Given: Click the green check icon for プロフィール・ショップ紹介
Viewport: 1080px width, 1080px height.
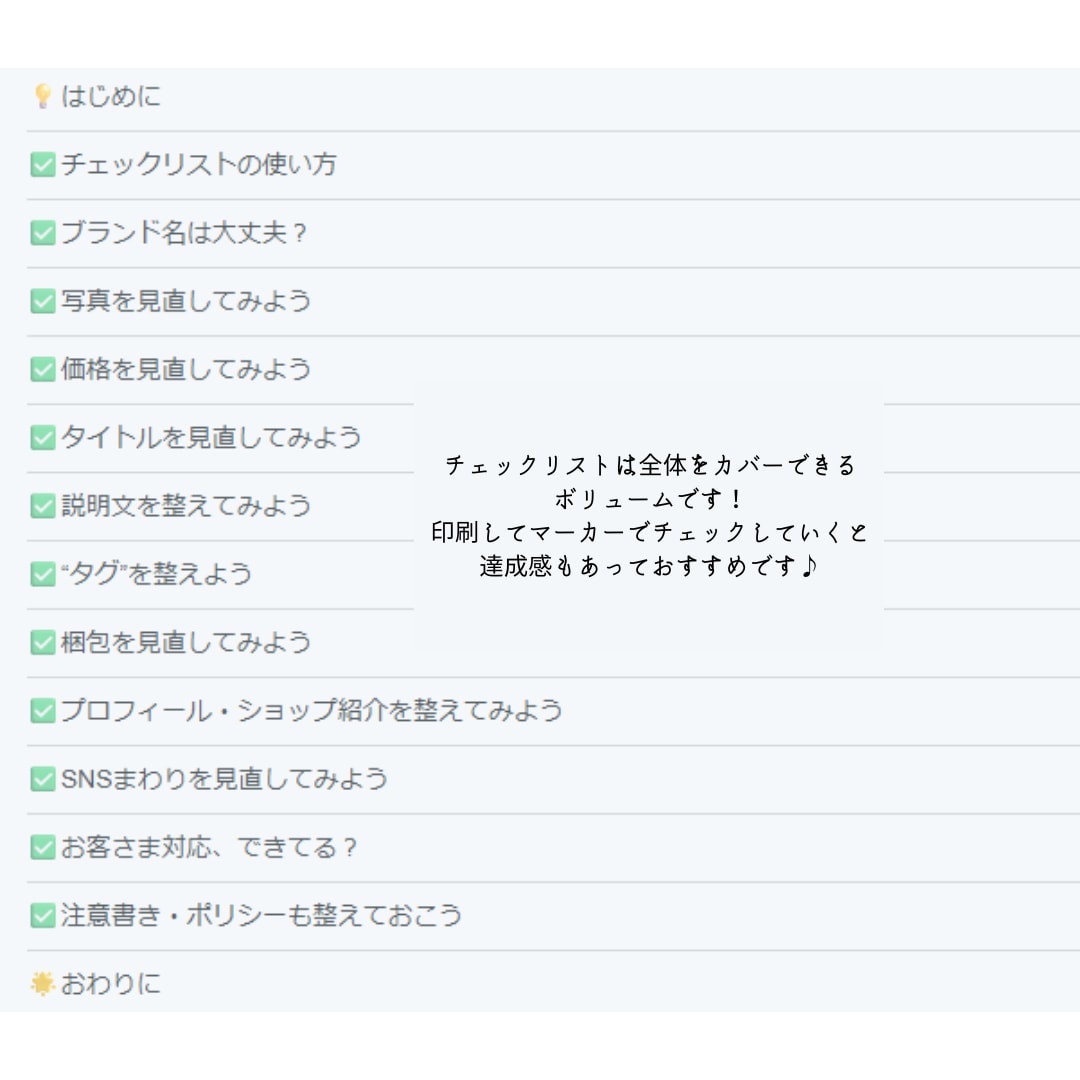Looking at the screenshot, I should pos(43,710).
